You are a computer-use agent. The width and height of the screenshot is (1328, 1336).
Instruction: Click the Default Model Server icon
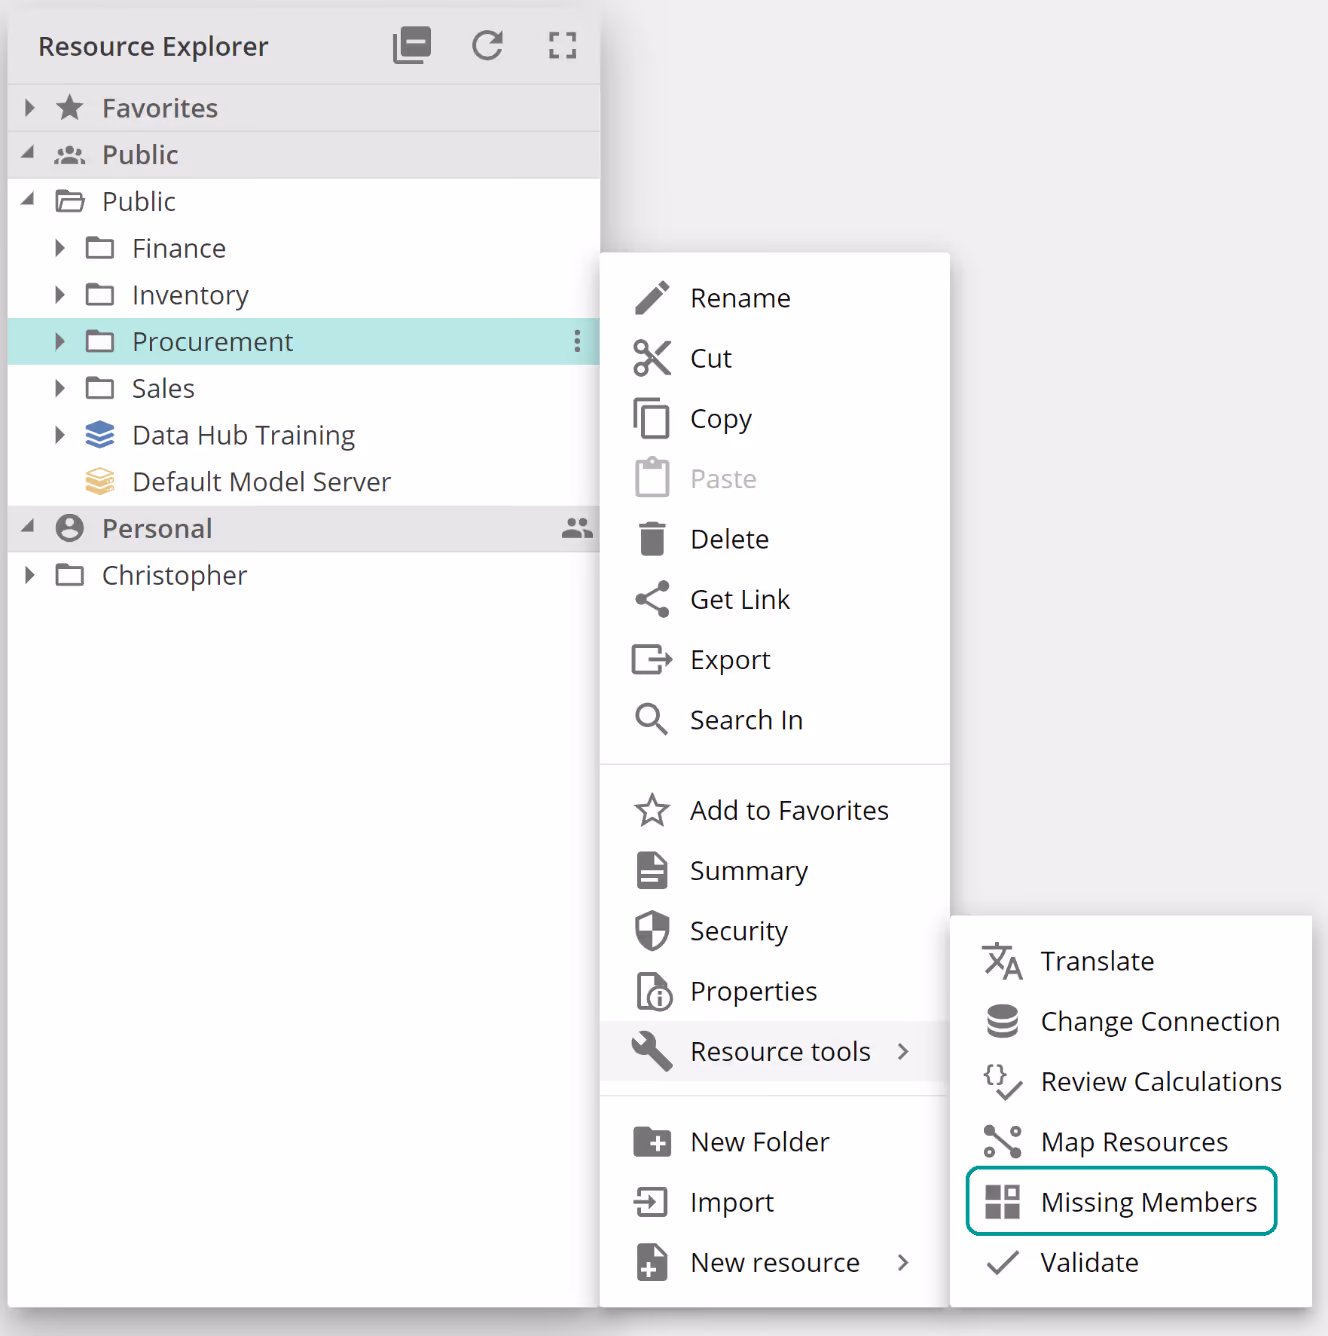click(100, 482)
